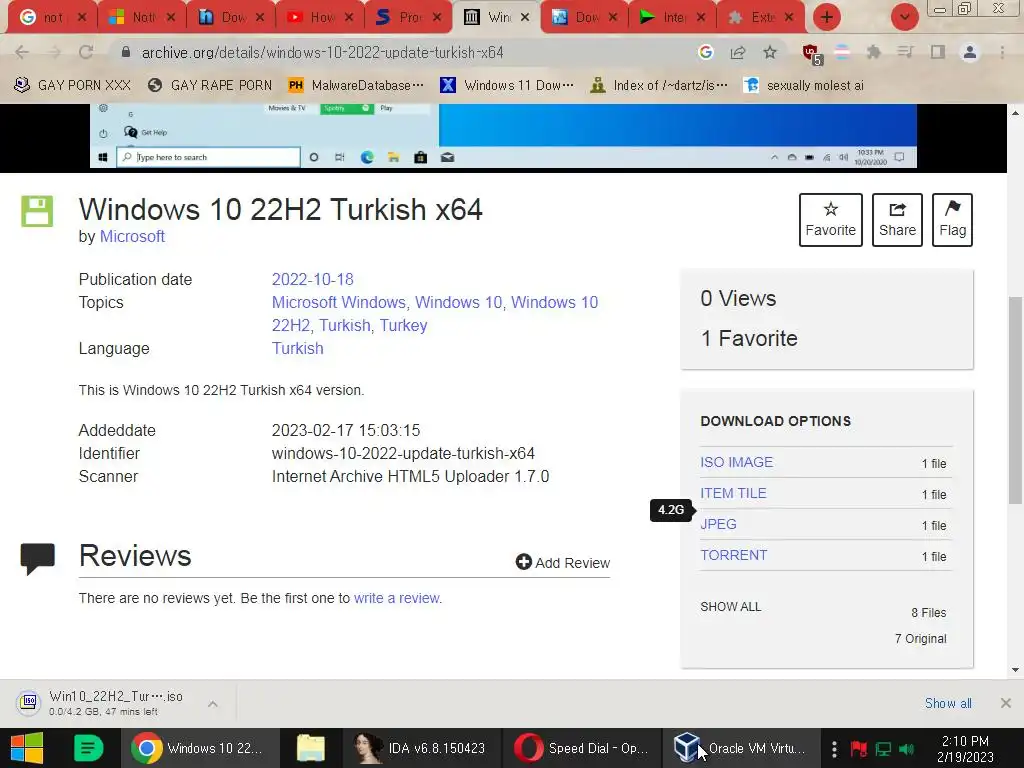This screenshot has height=768, width=1024.
Task: Open the volume speaker tray icon
Action: pyautogui.click(x=906, y=748)
